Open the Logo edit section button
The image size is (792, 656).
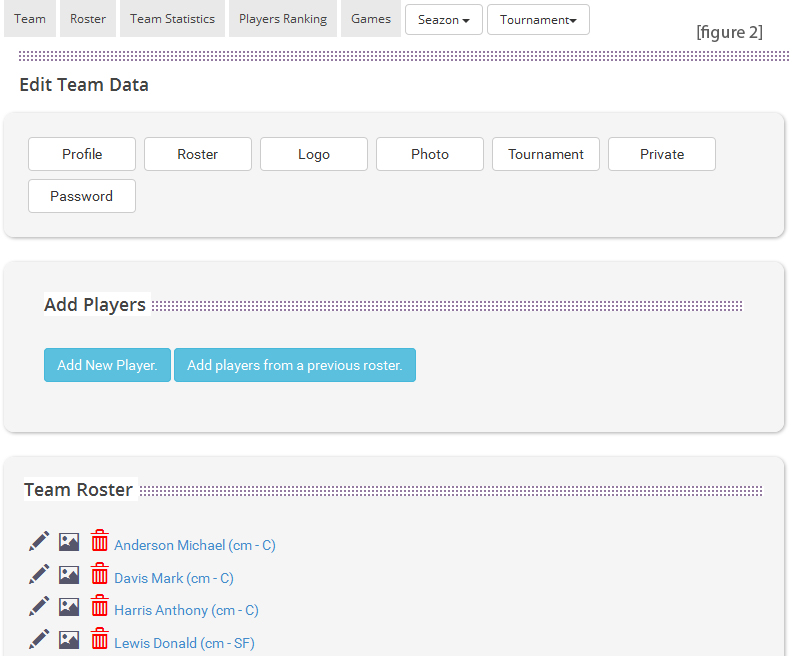(314, 154)
